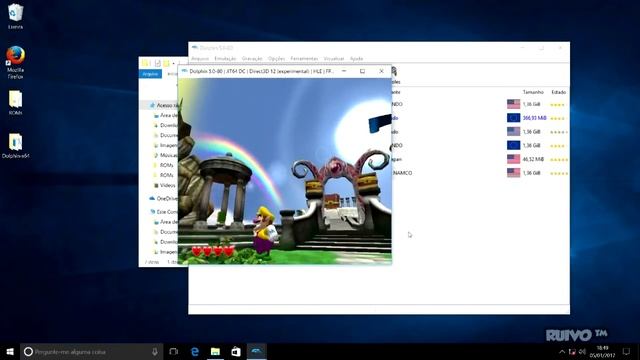The image size is (640, 360).
Task: Open Windows Store from taskbar
Action: pos(236,351)
